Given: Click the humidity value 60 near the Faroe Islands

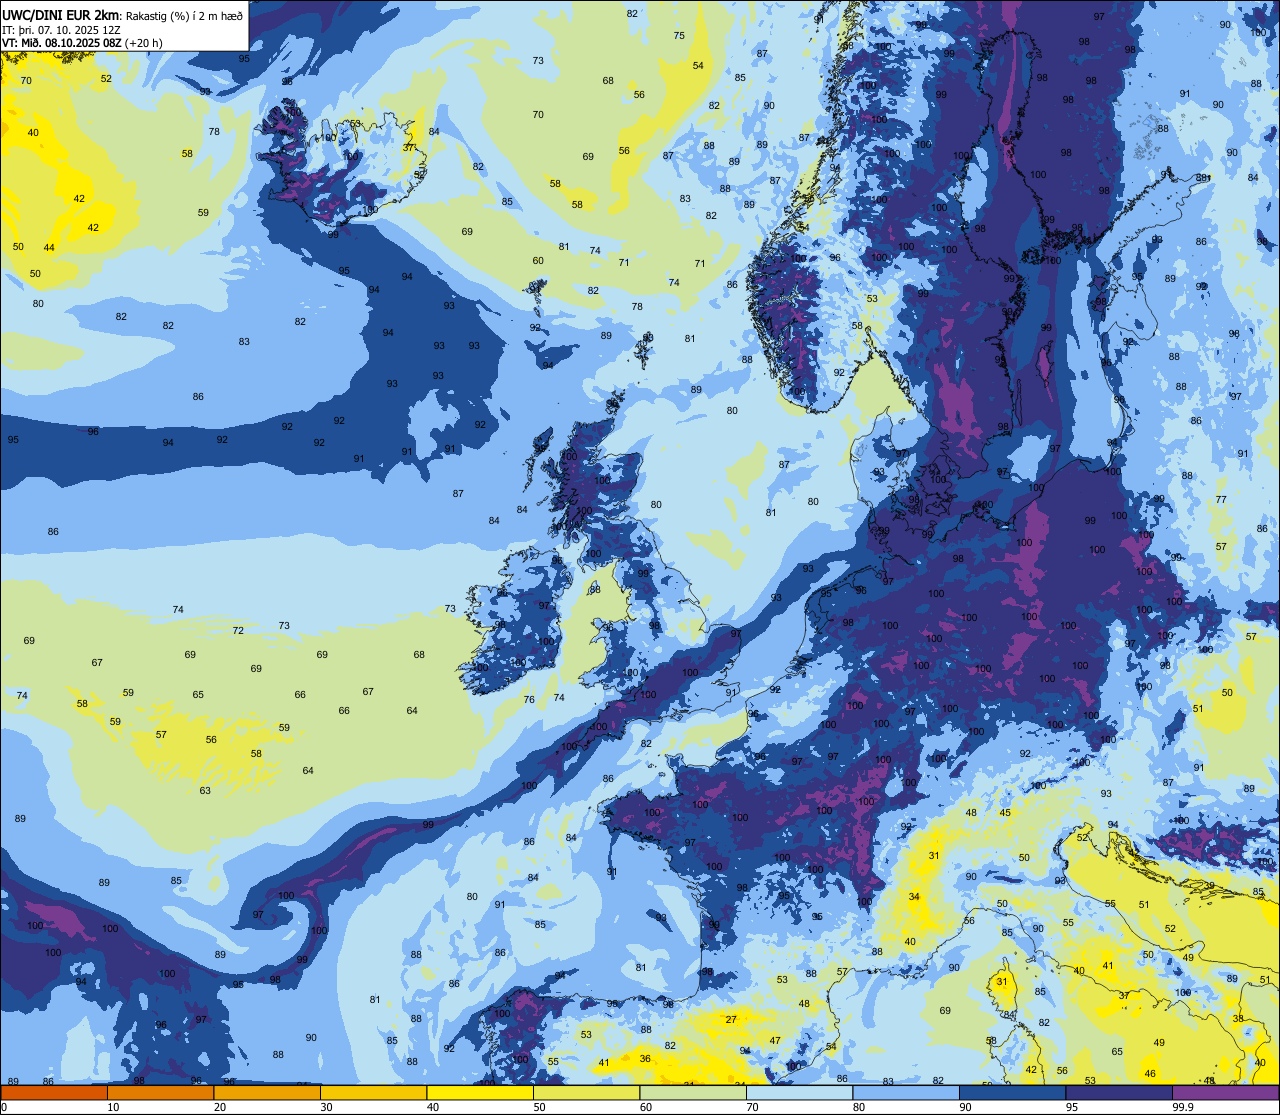Looking at the screenshot, I should 538,260.
